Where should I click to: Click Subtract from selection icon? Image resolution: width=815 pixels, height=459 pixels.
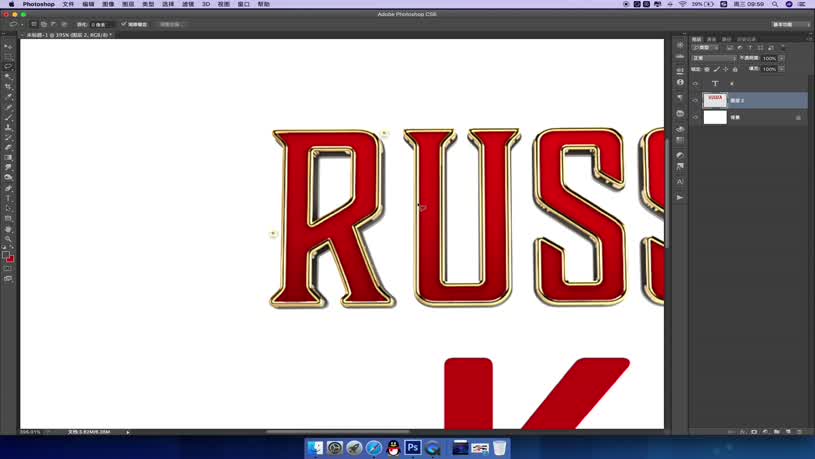54,24
